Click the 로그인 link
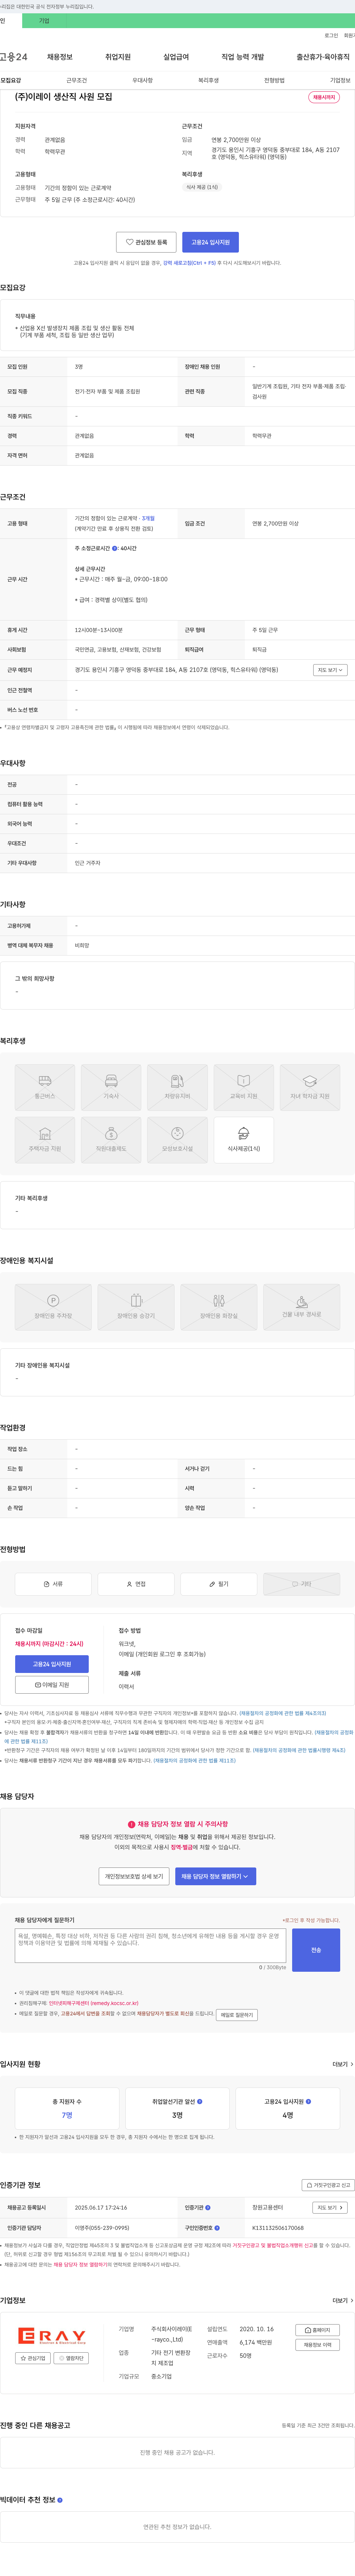The width and height of the screenshot is (355, 2576). pos(331,35)
